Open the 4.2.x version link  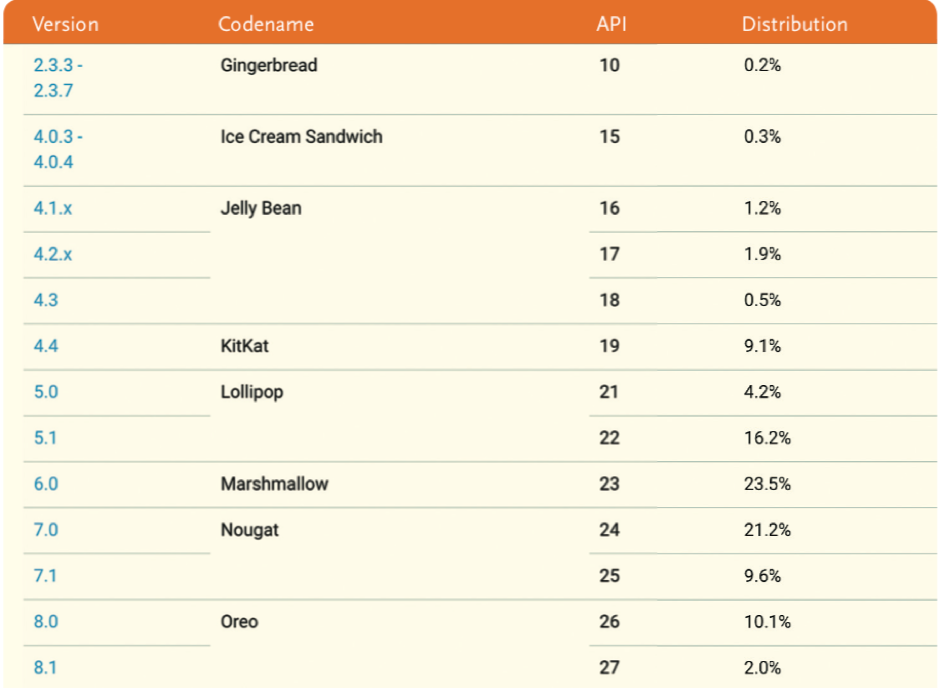coord(53,254)
